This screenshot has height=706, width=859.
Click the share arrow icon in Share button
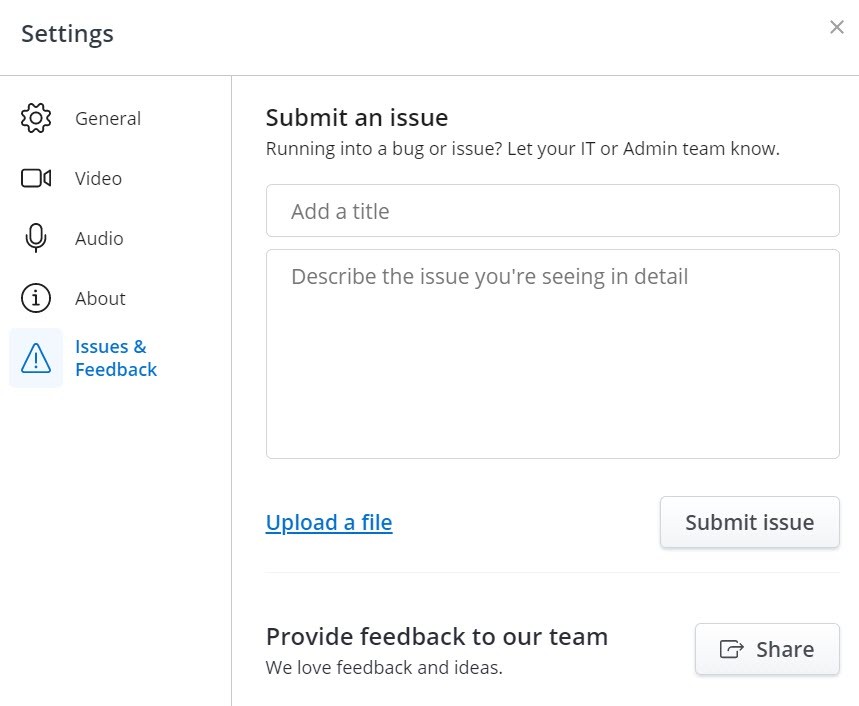click(x=732, y=650)
